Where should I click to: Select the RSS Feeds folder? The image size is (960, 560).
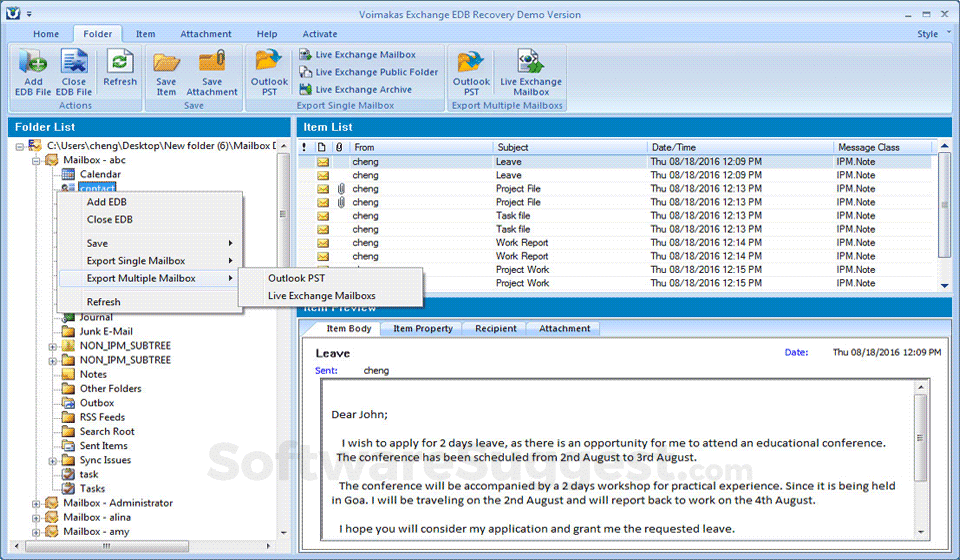pyautogui.click(x=102, y=417)
